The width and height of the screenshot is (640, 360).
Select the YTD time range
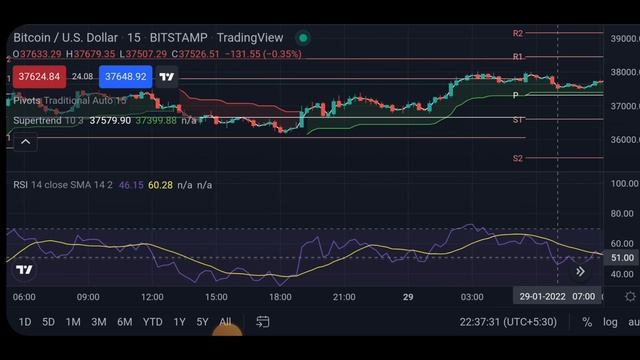coord(153,322)
